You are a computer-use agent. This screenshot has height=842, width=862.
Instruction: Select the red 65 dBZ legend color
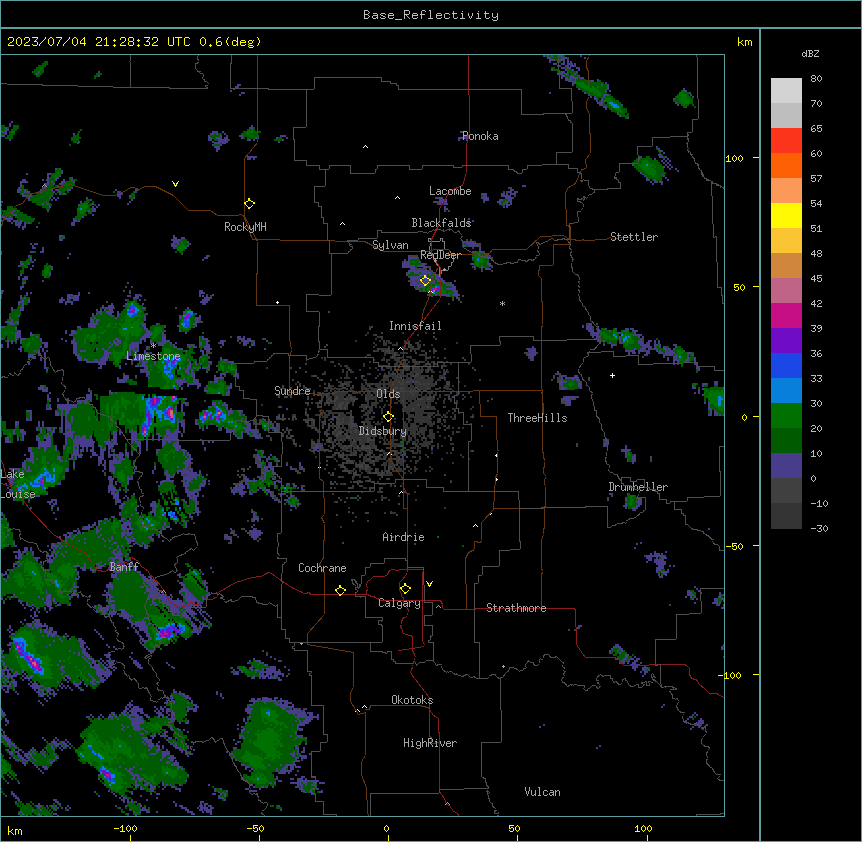click(x=786, y=140)
